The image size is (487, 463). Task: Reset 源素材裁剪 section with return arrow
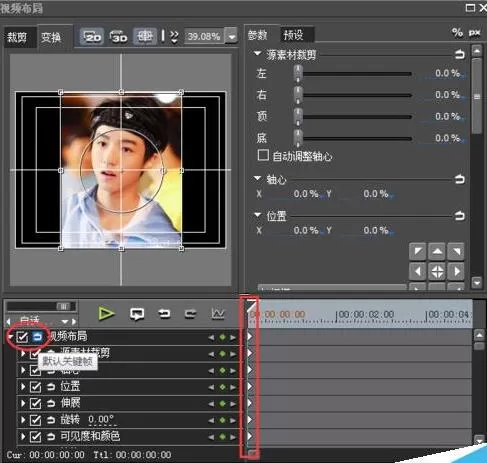click(x=460, y=54)
